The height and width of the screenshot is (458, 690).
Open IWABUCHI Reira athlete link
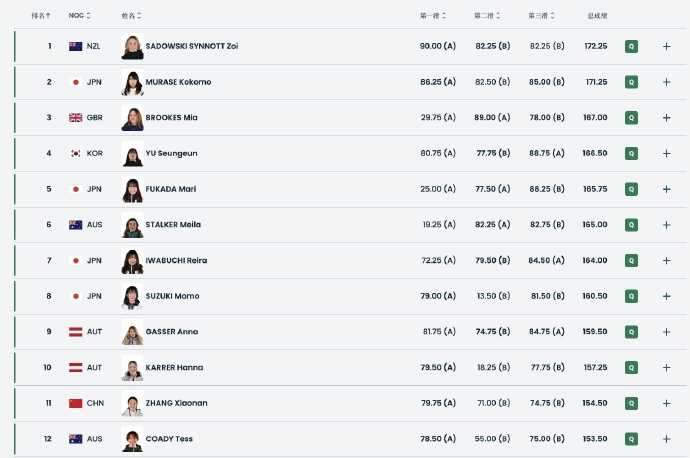point(176,260)
